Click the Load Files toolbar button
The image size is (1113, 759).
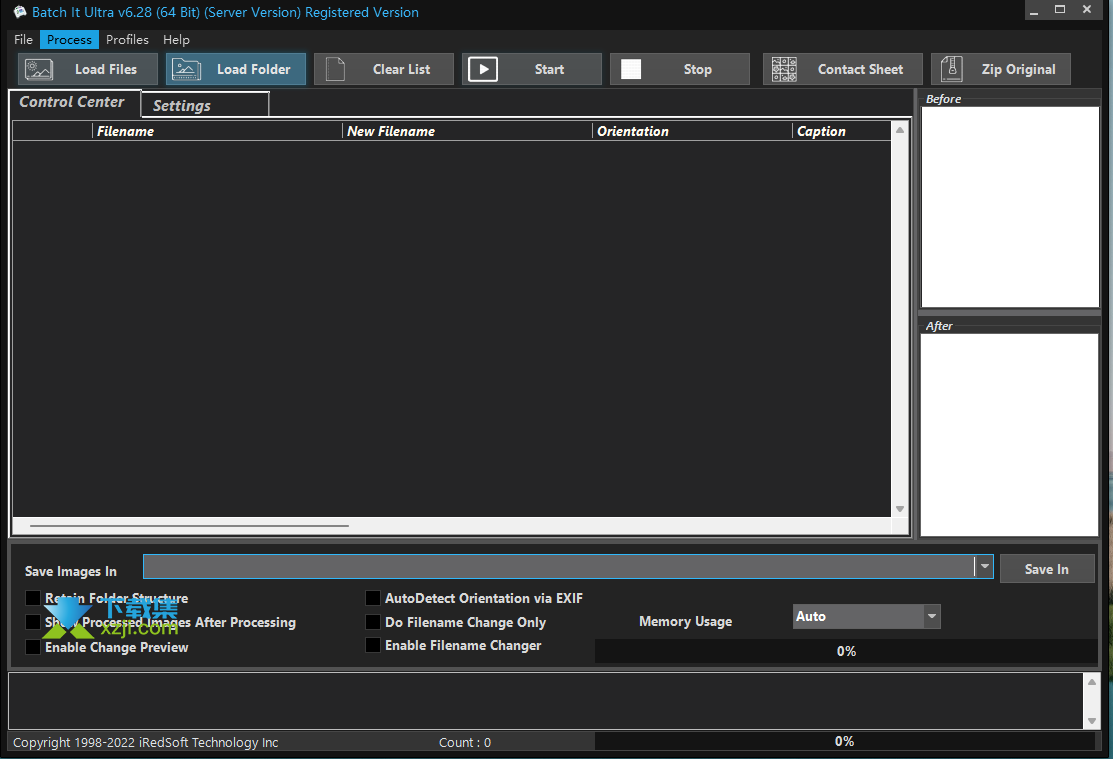(88, 69)
